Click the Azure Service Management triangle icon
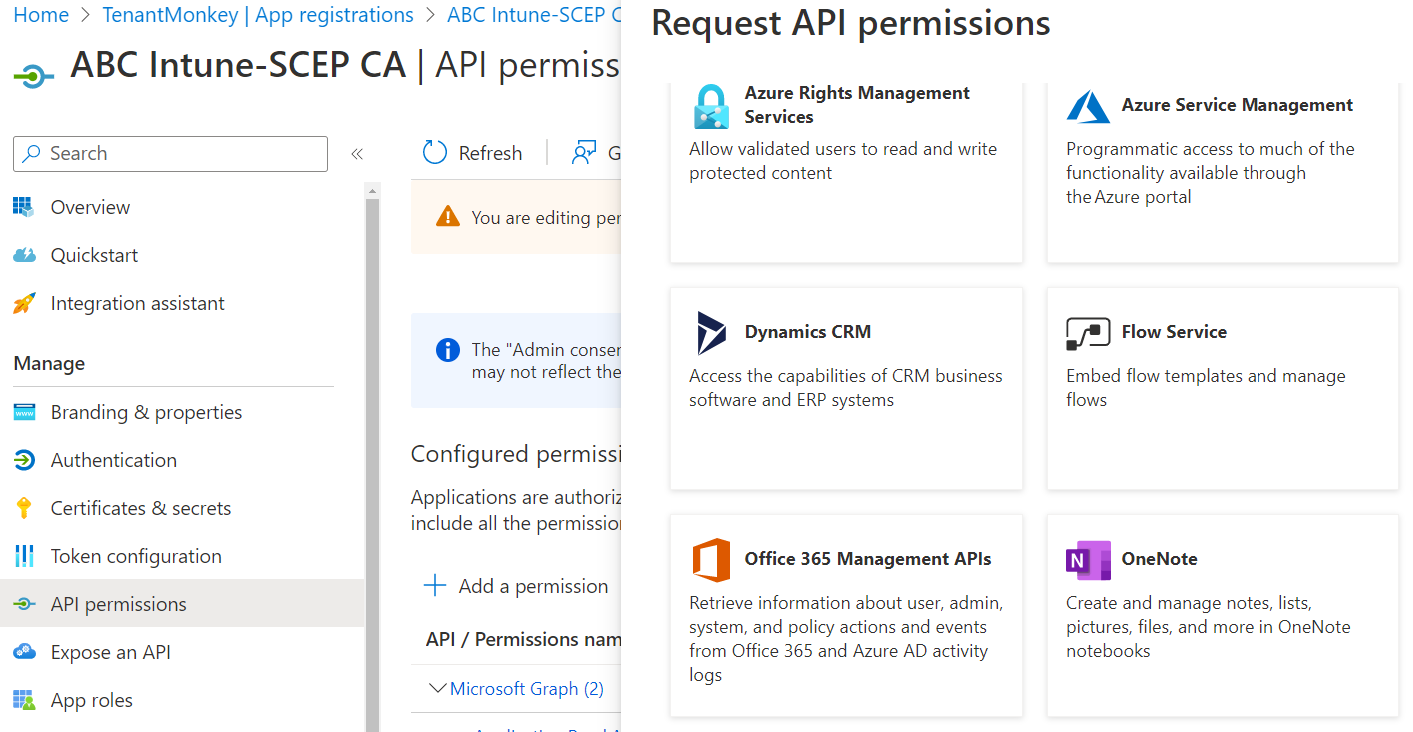 (x=1088, y=106)
